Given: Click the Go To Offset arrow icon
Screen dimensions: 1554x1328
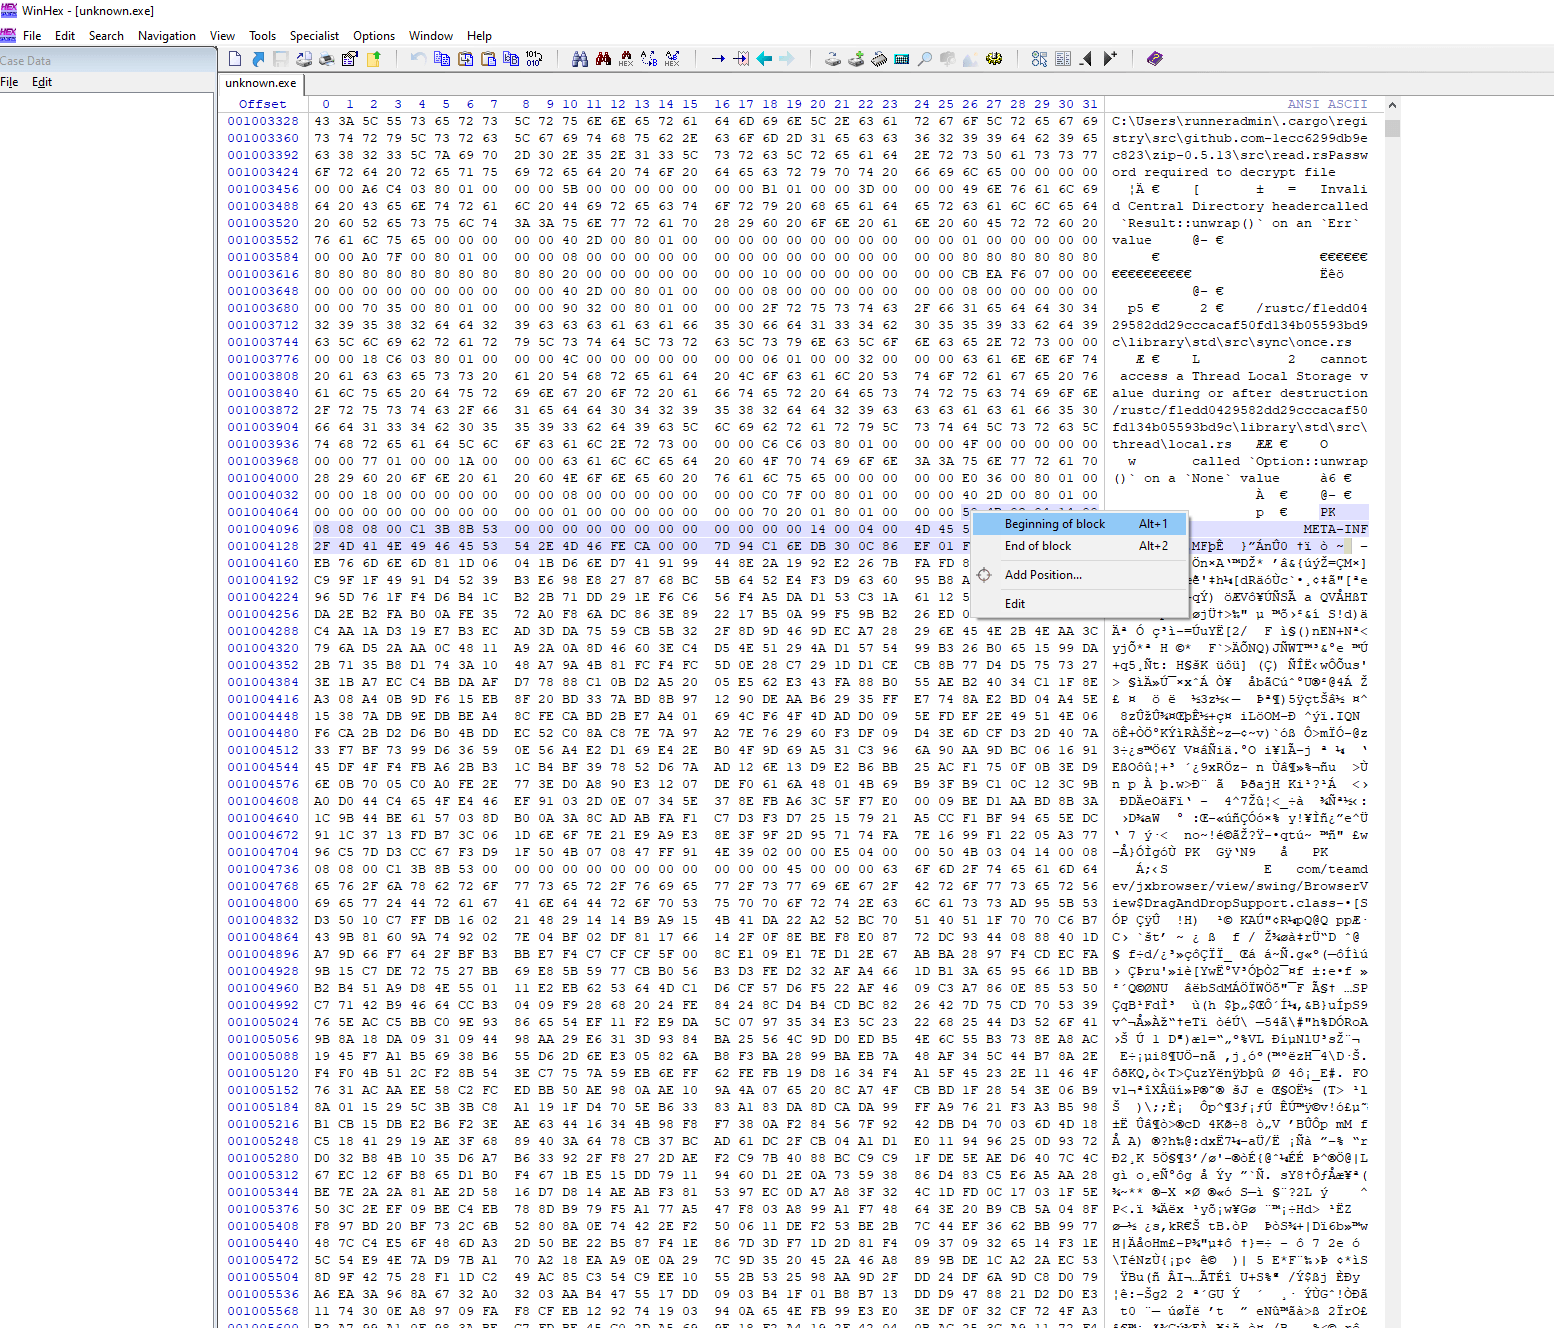Looking at the screenshot, I should click(x=718, y=59).
